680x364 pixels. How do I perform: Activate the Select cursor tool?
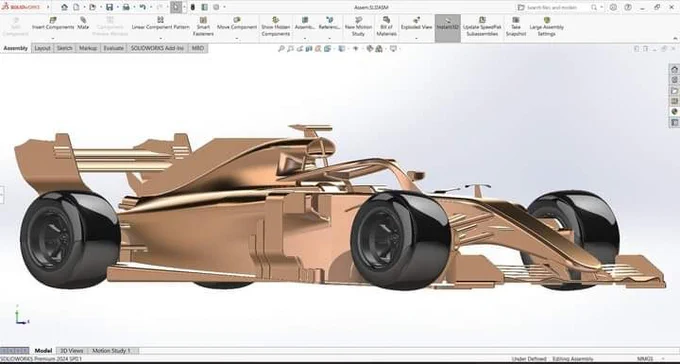click(176, 7)
